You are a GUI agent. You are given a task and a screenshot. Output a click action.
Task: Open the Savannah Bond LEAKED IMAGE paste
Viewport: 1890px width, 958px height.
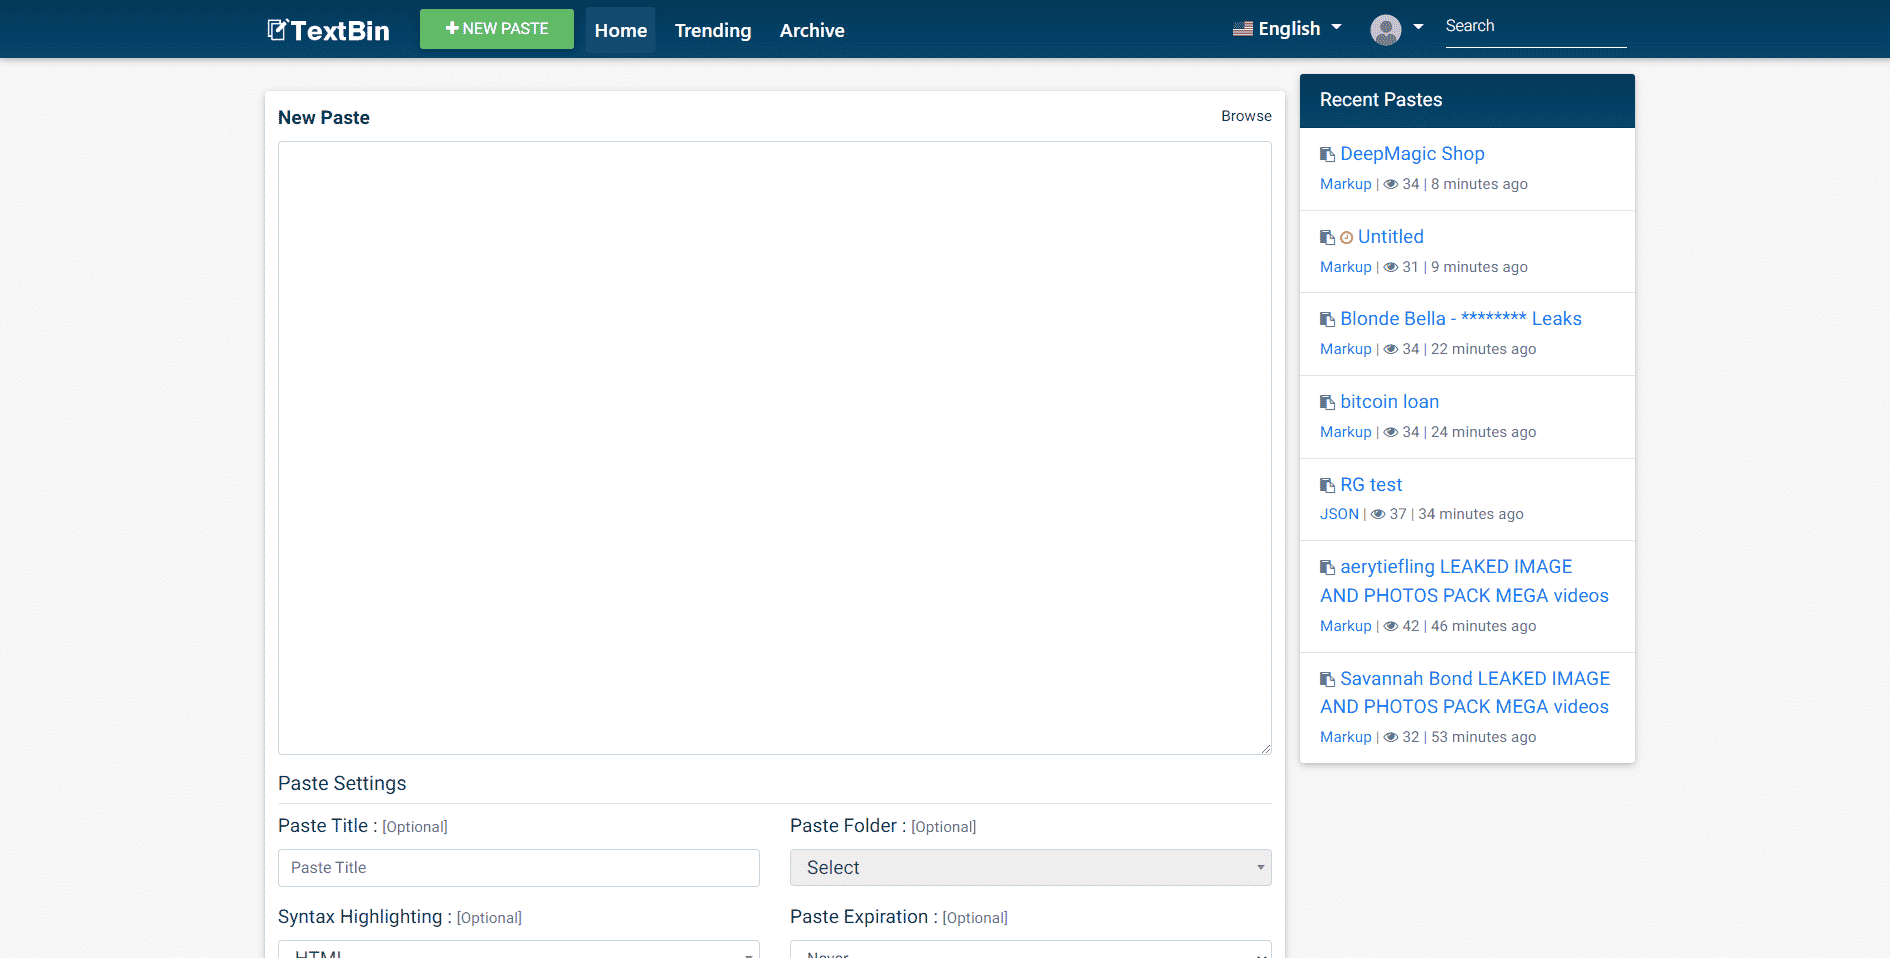coord(1465,692)
